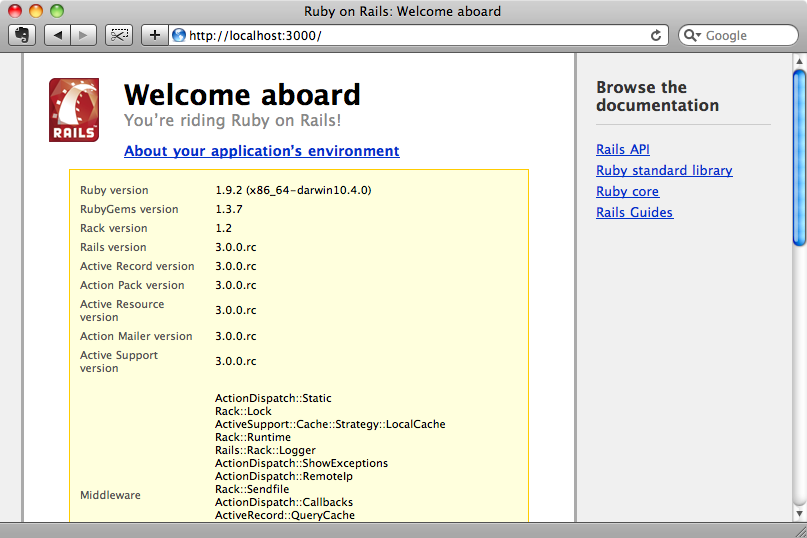The image size is (807, 538).
Task: Click the 'Rails version' label
Action: [x=113, y=248]
